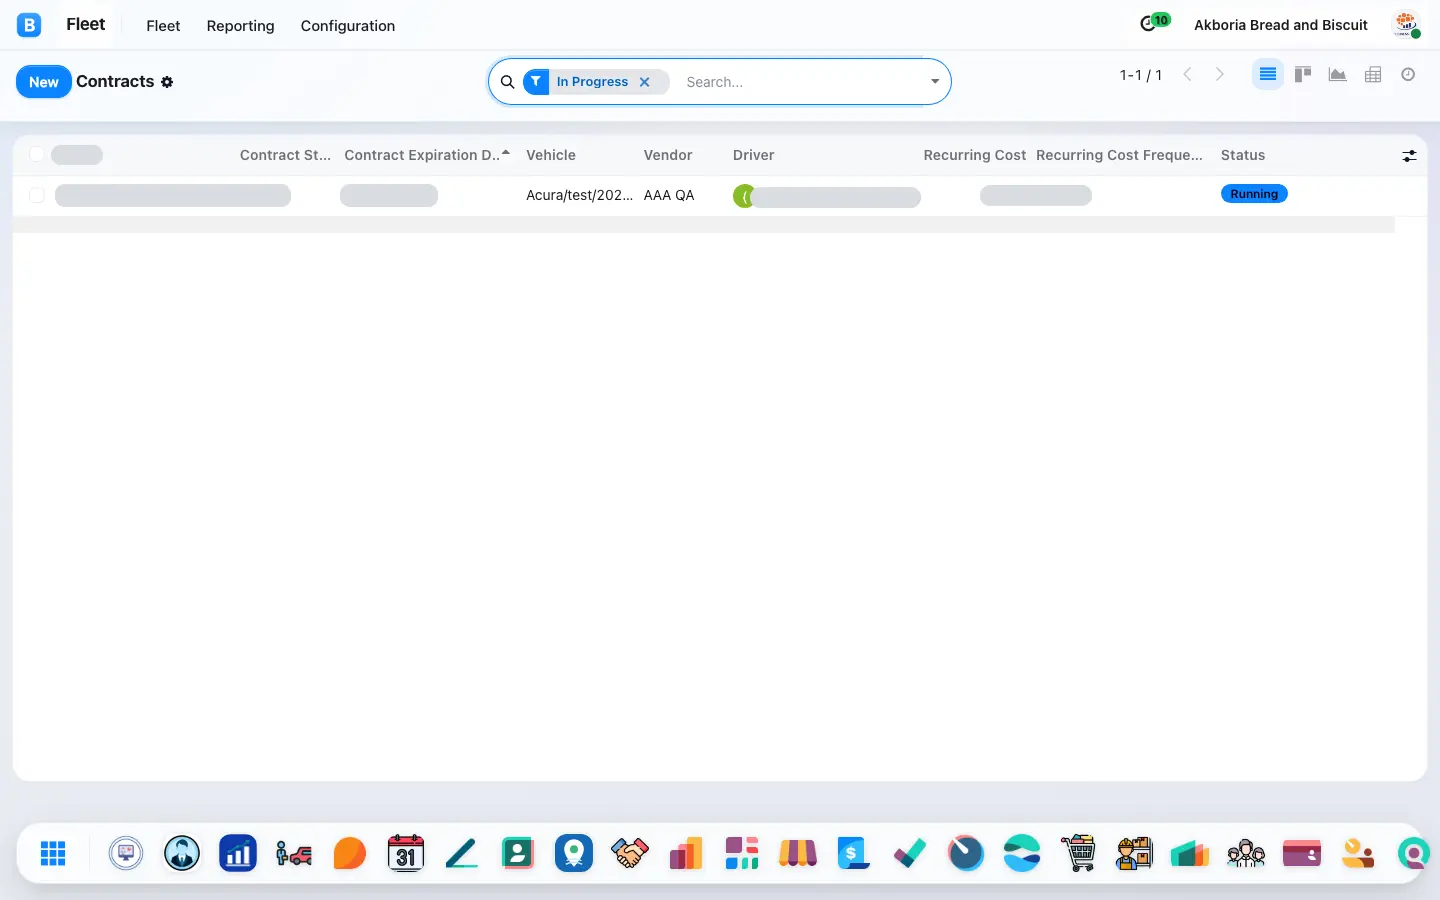
Task: Expand the search options dropdown arrow
Action: click(935, 82)
